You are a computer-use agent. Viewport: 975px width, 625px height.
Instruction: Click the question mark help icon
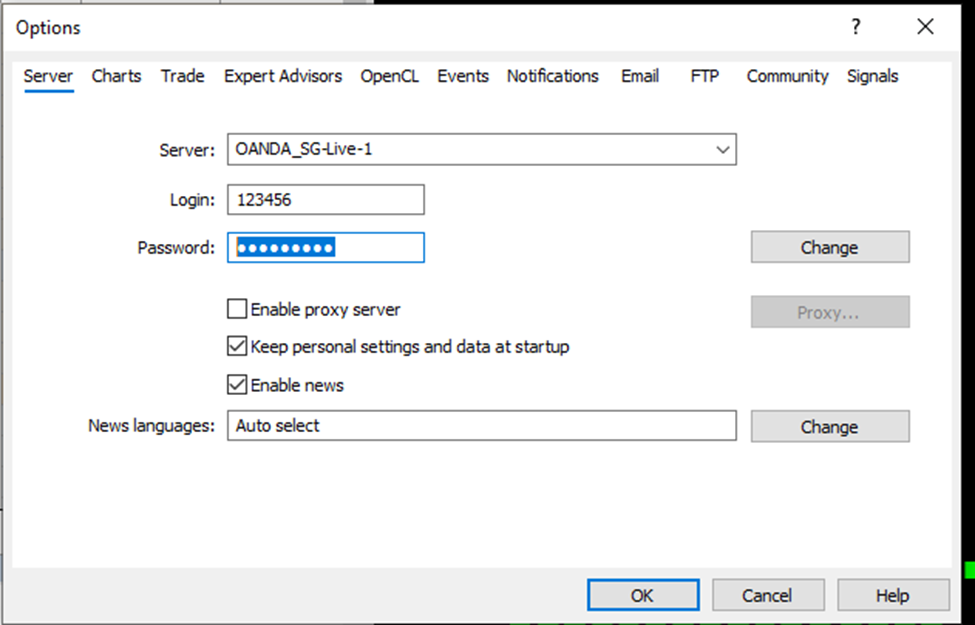coord(855,28)
